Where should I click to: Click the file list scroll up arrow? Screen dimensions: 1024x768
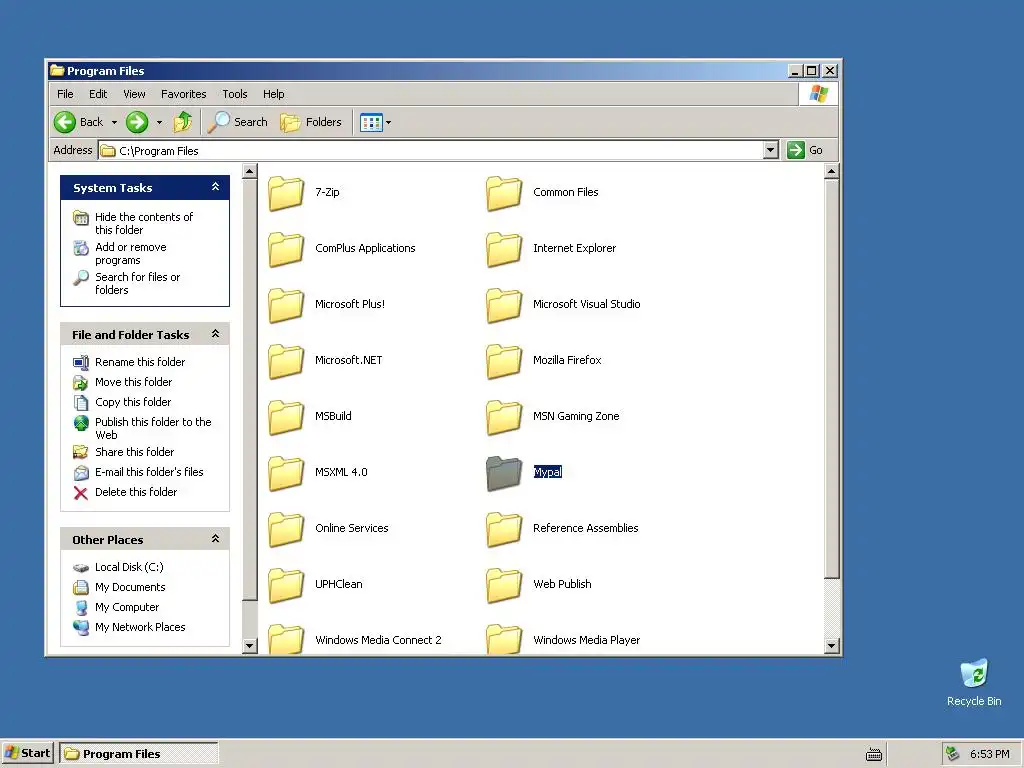tap(831, 172)
